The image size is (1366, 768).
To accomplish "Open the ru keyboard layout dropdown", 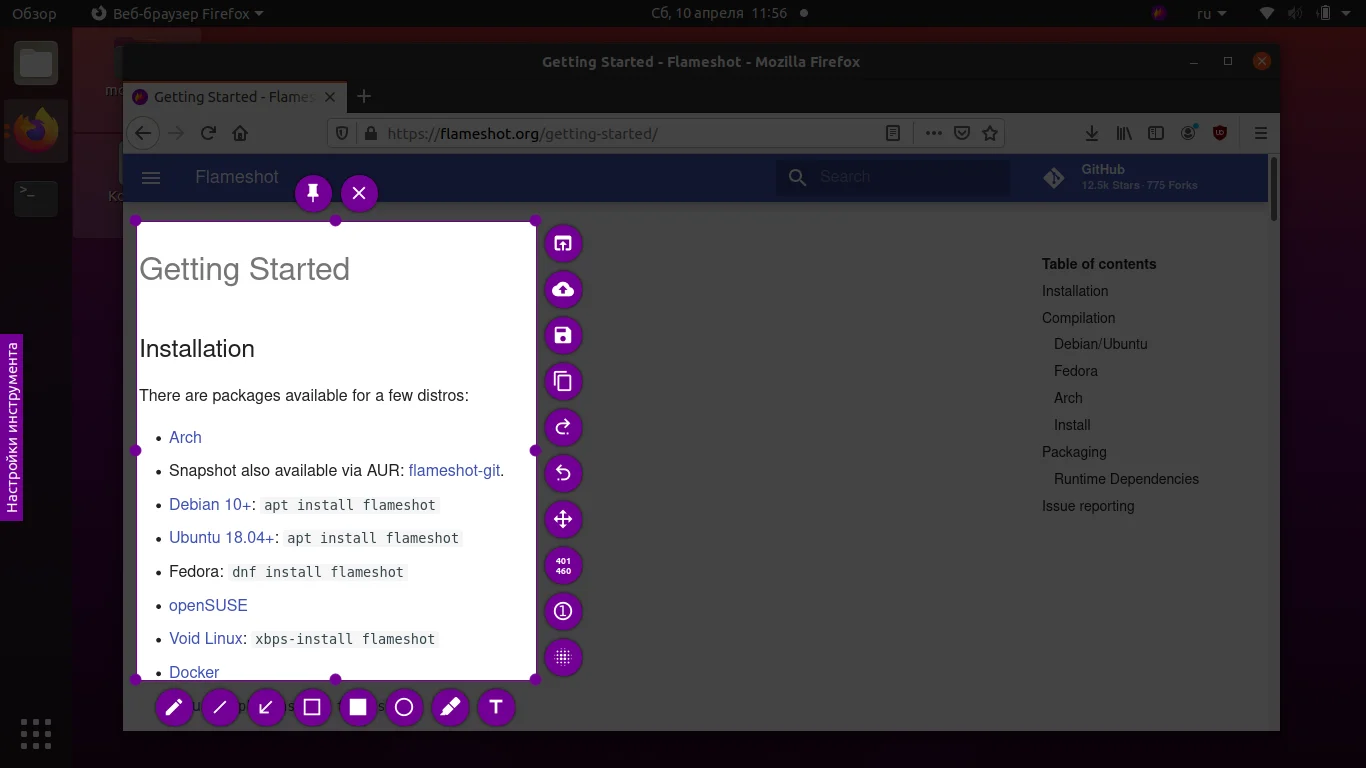I will (1211, 14).
